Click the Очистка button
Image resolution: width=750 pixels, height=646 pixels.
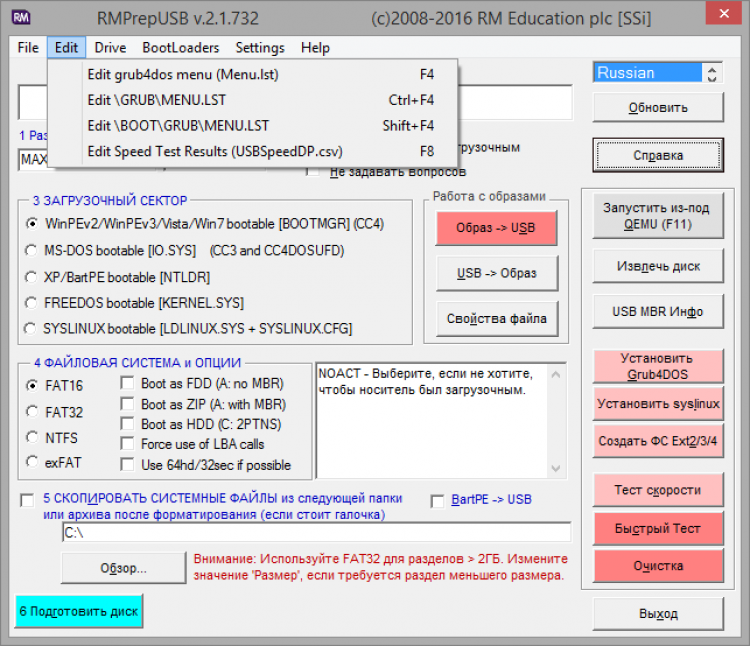click(658, 566)
